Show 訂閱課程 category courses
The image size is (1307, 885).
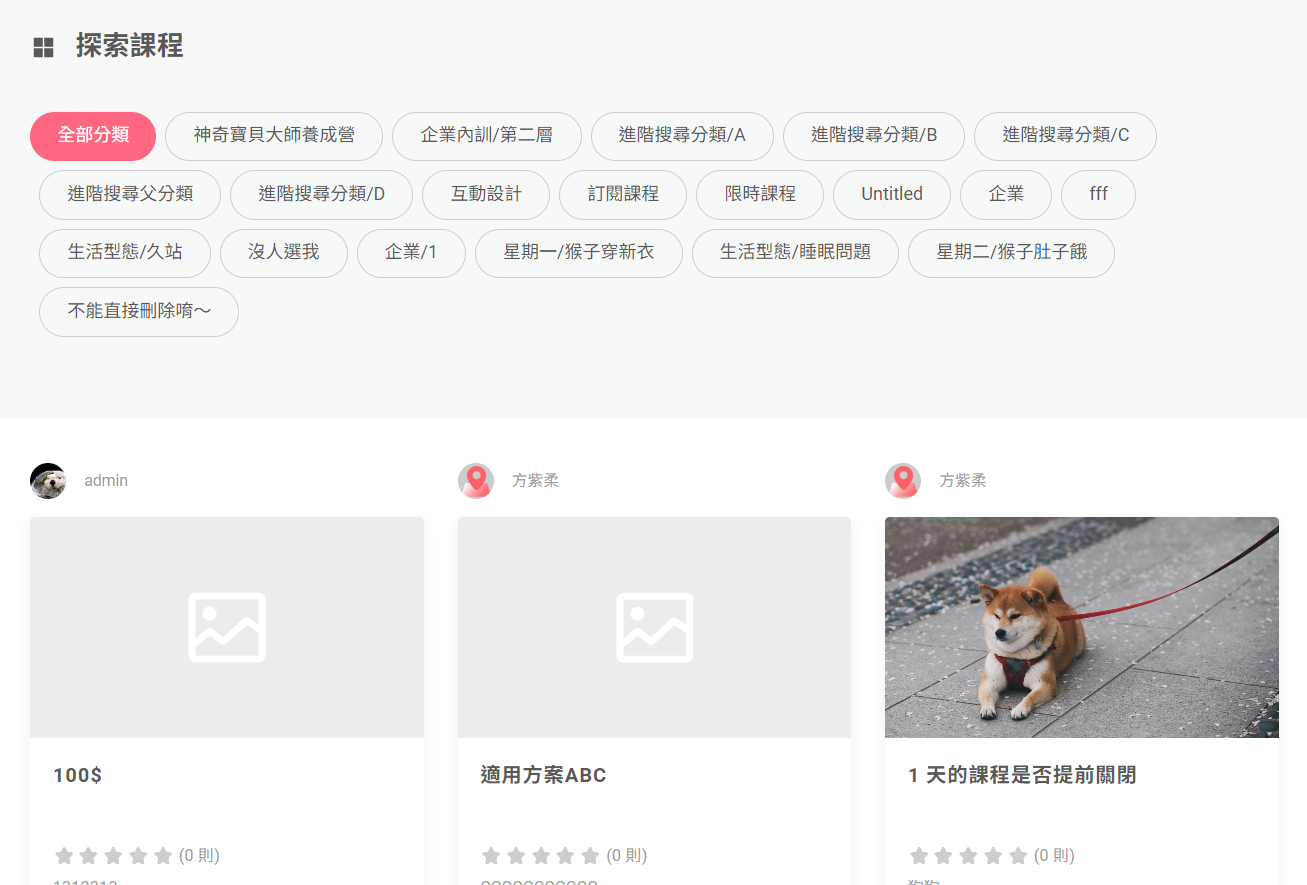point(623,195)
